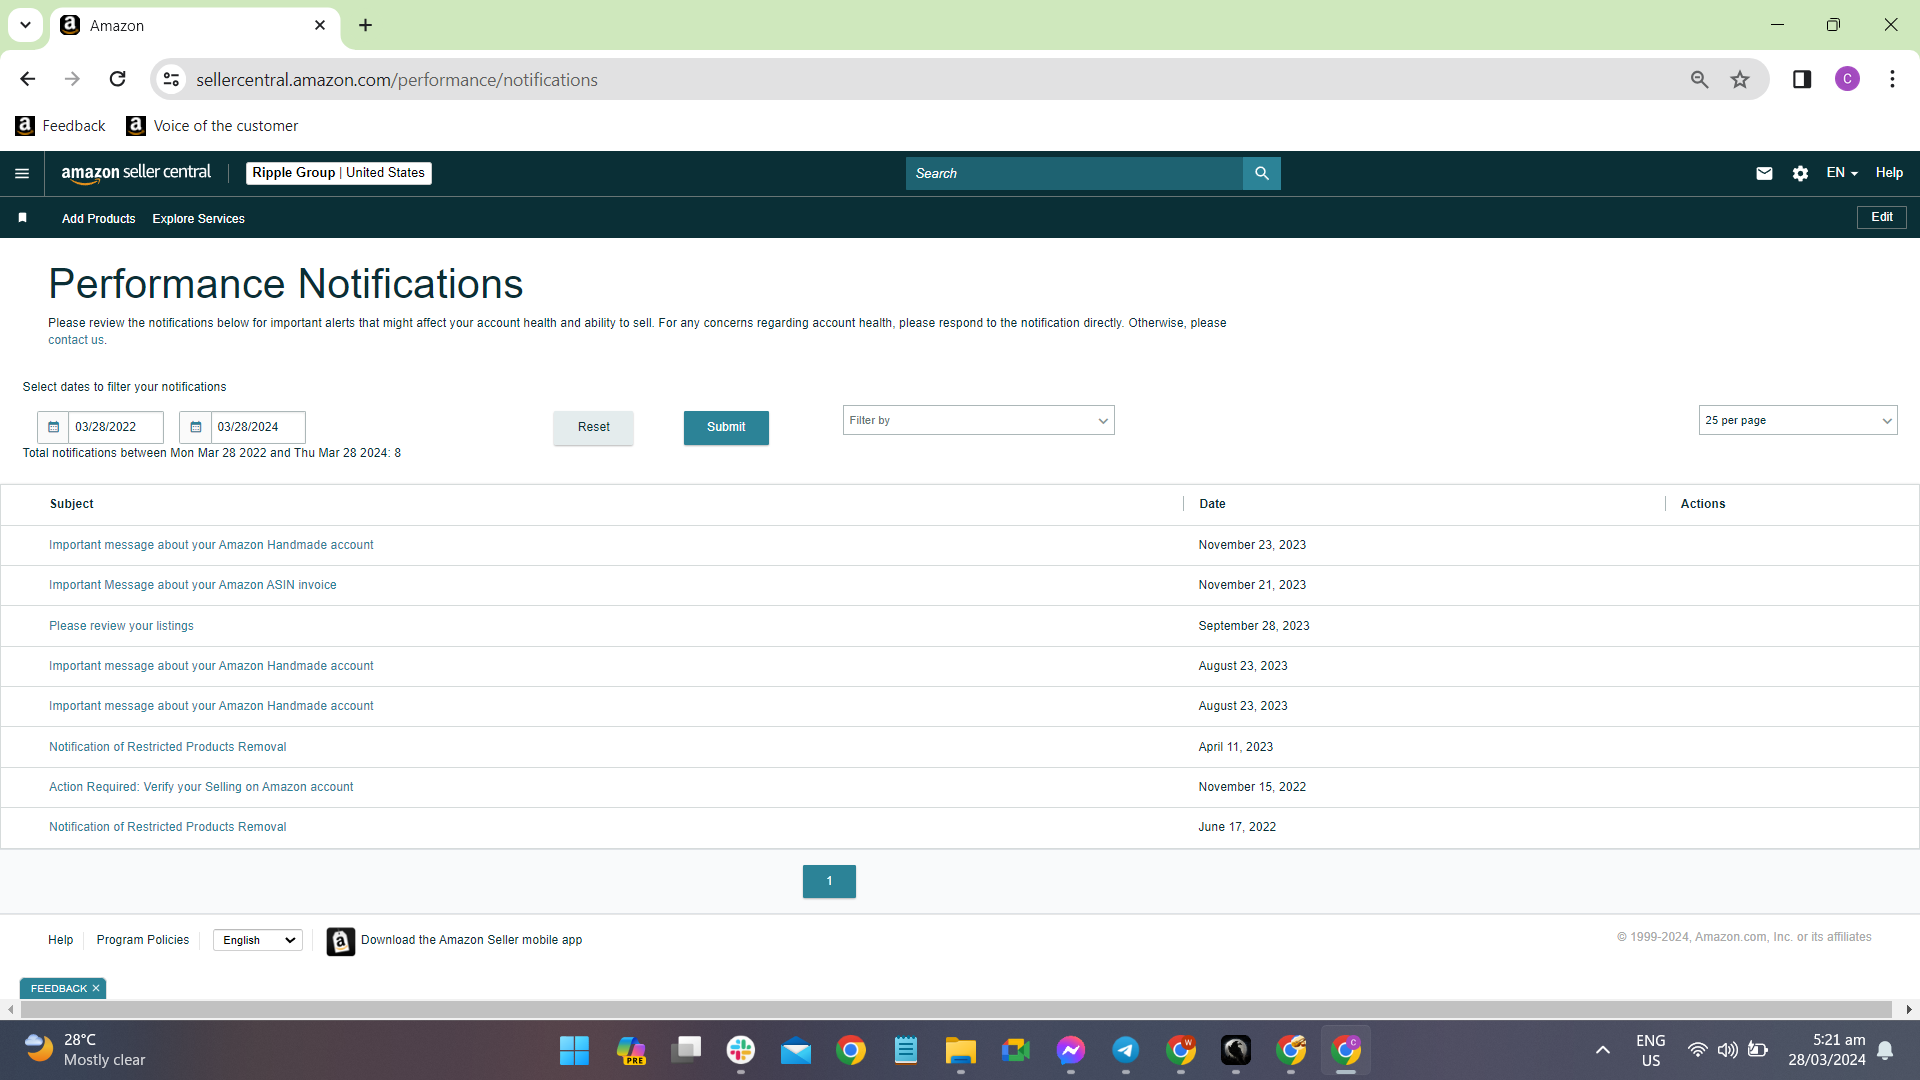Click the contact us link

[76, 340]
